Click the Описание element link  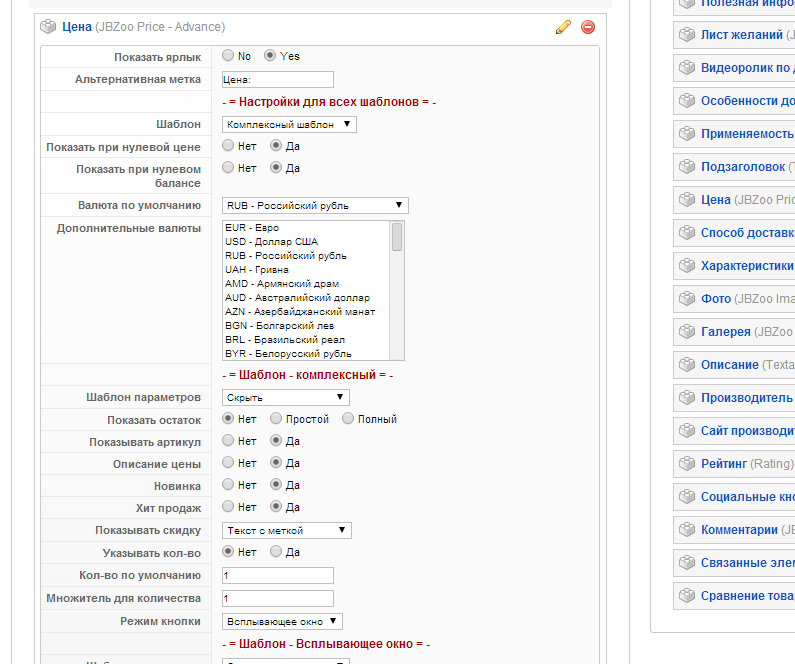(729, 365)
